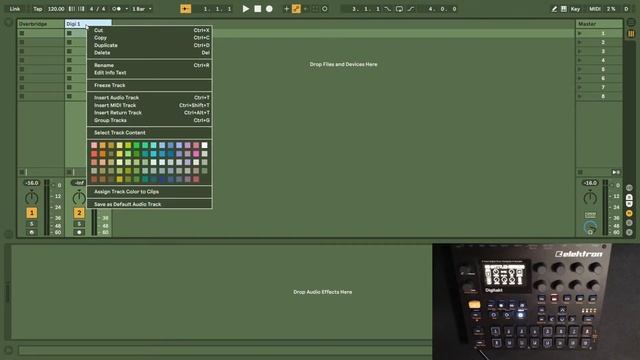Click the Master Solo/Cue switch button
Screen dimensions: 640x360
click(590, 215)
